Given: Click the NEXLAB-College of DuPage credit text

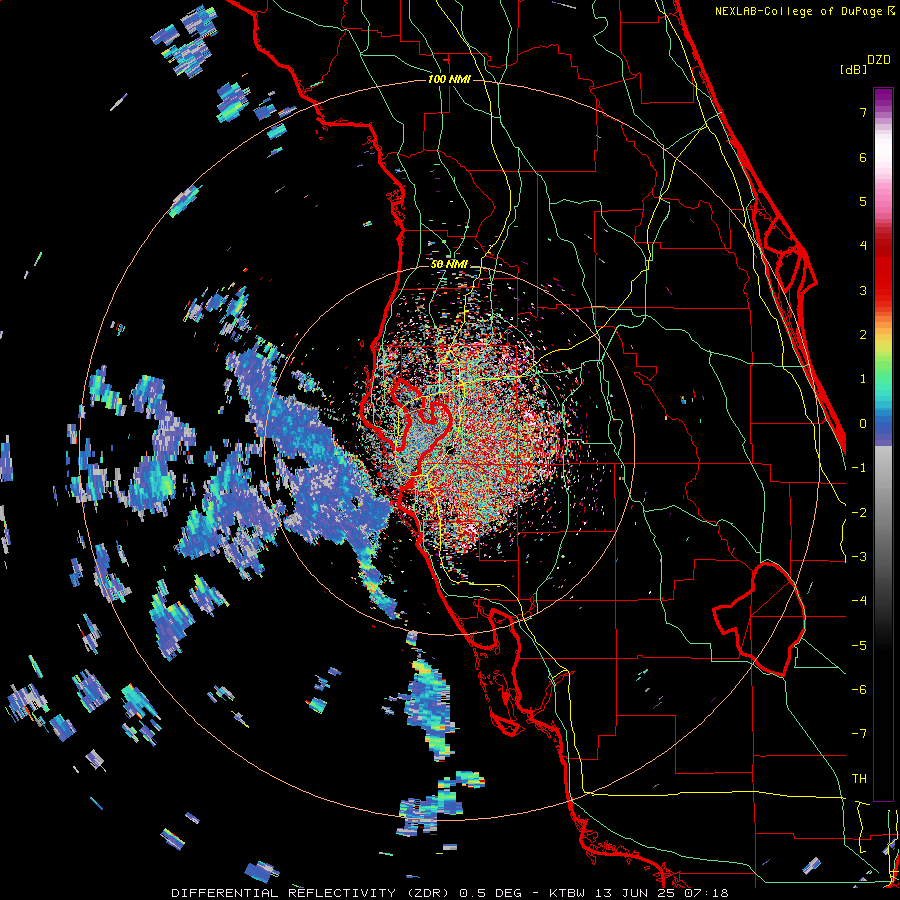Looking at the screenshot, I should point(799,11).
